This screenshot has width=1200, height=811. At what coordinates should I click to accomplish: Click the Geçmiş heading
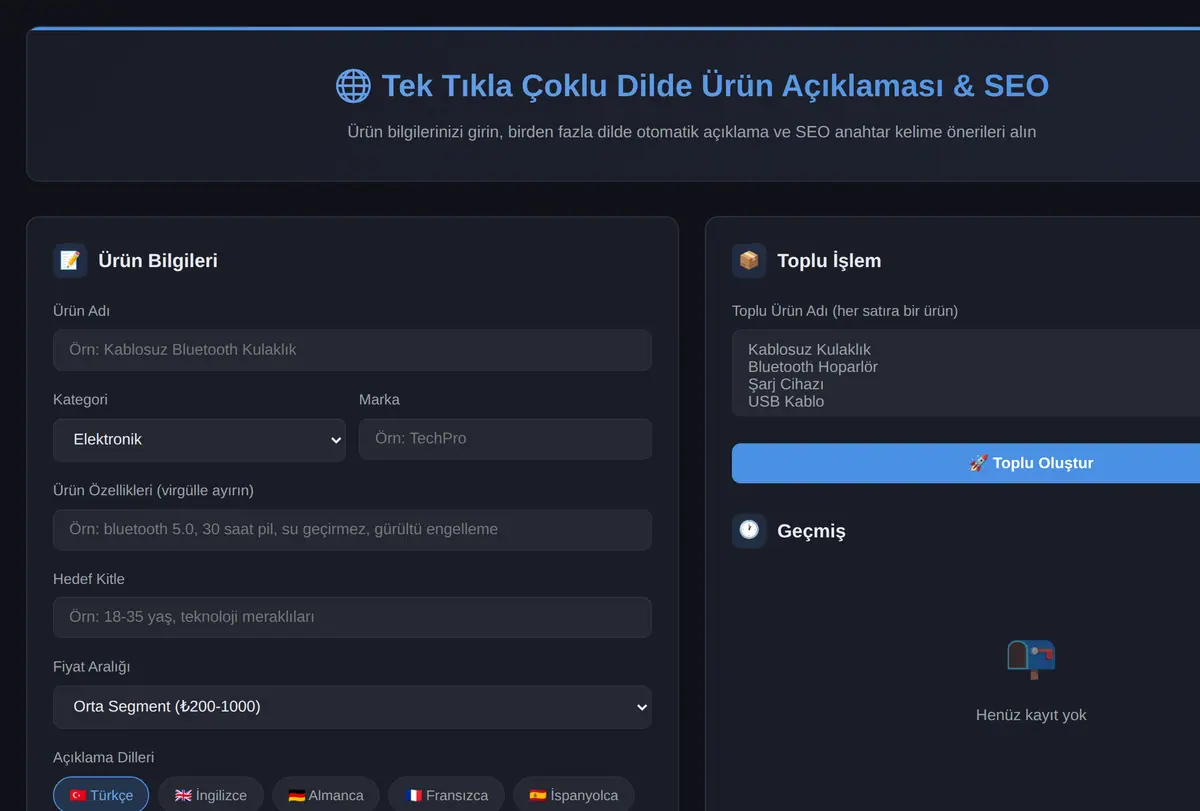coord(811,531)
